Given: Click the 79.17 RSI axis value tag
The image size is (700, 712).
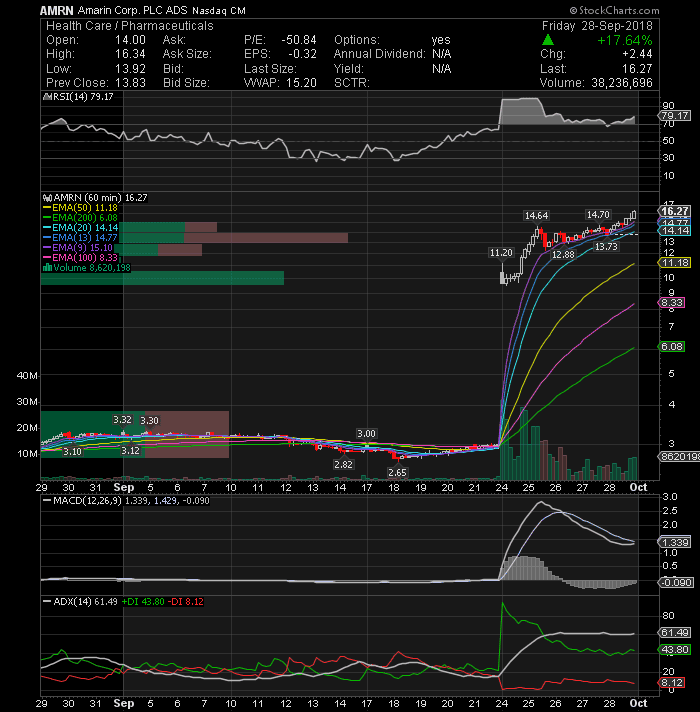Looking at the screenshot, I should 674,116.
